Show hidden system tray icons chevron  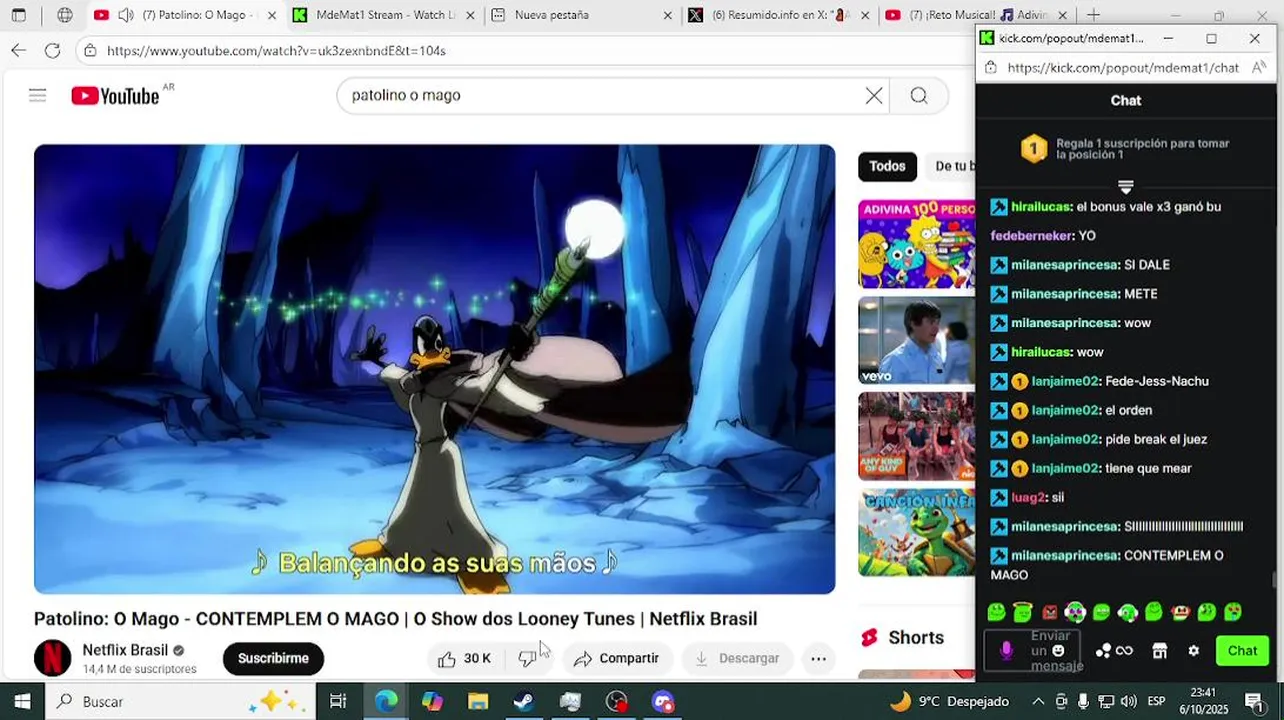pyautogui.click(x=1038, y=701)
